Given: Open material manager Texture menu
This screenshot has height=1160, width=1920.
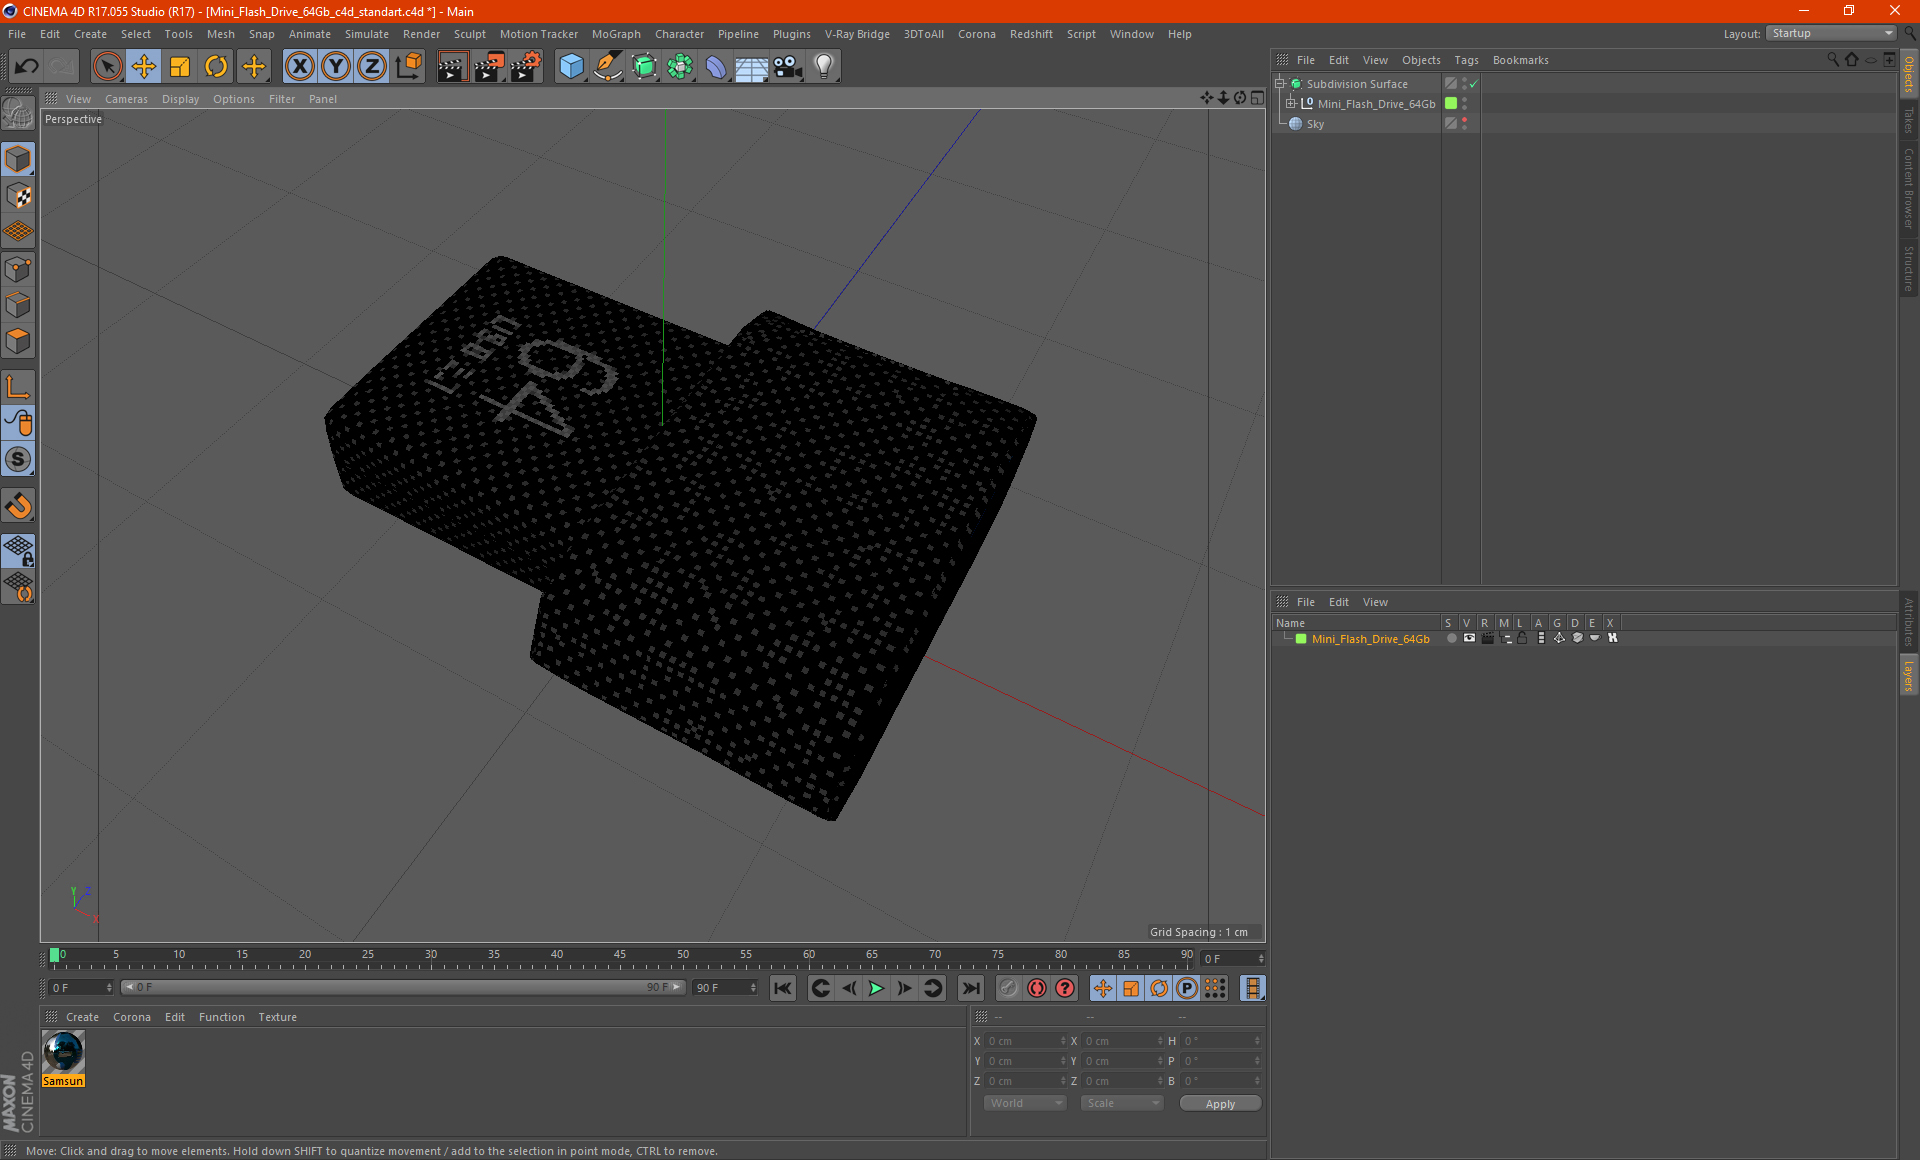Looking at the screenshot, I should click(277, 1017).
